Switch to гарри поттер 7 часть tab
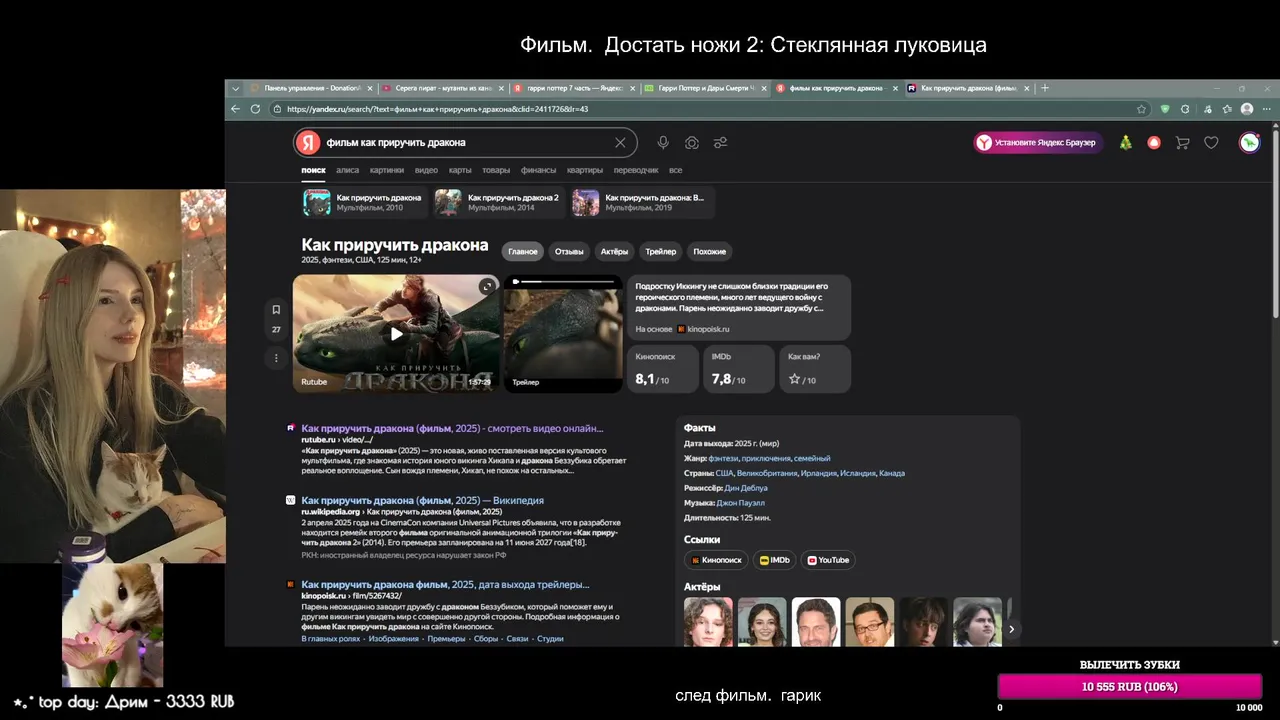The height and width of the screenshot is (720, 1280). pos(574,88)
